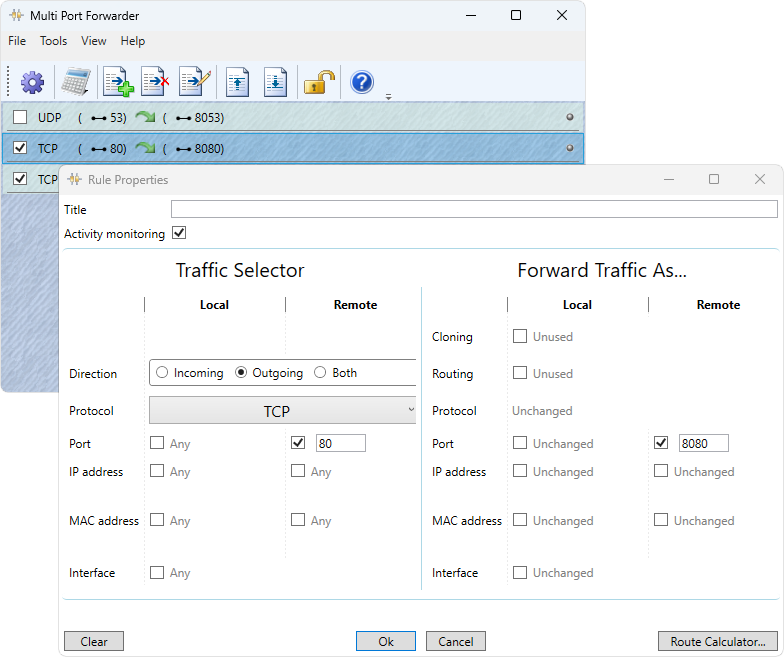Toggle Activity monitoring checkbox
Screen dimensions: 784x657
(x=179, y=233)
